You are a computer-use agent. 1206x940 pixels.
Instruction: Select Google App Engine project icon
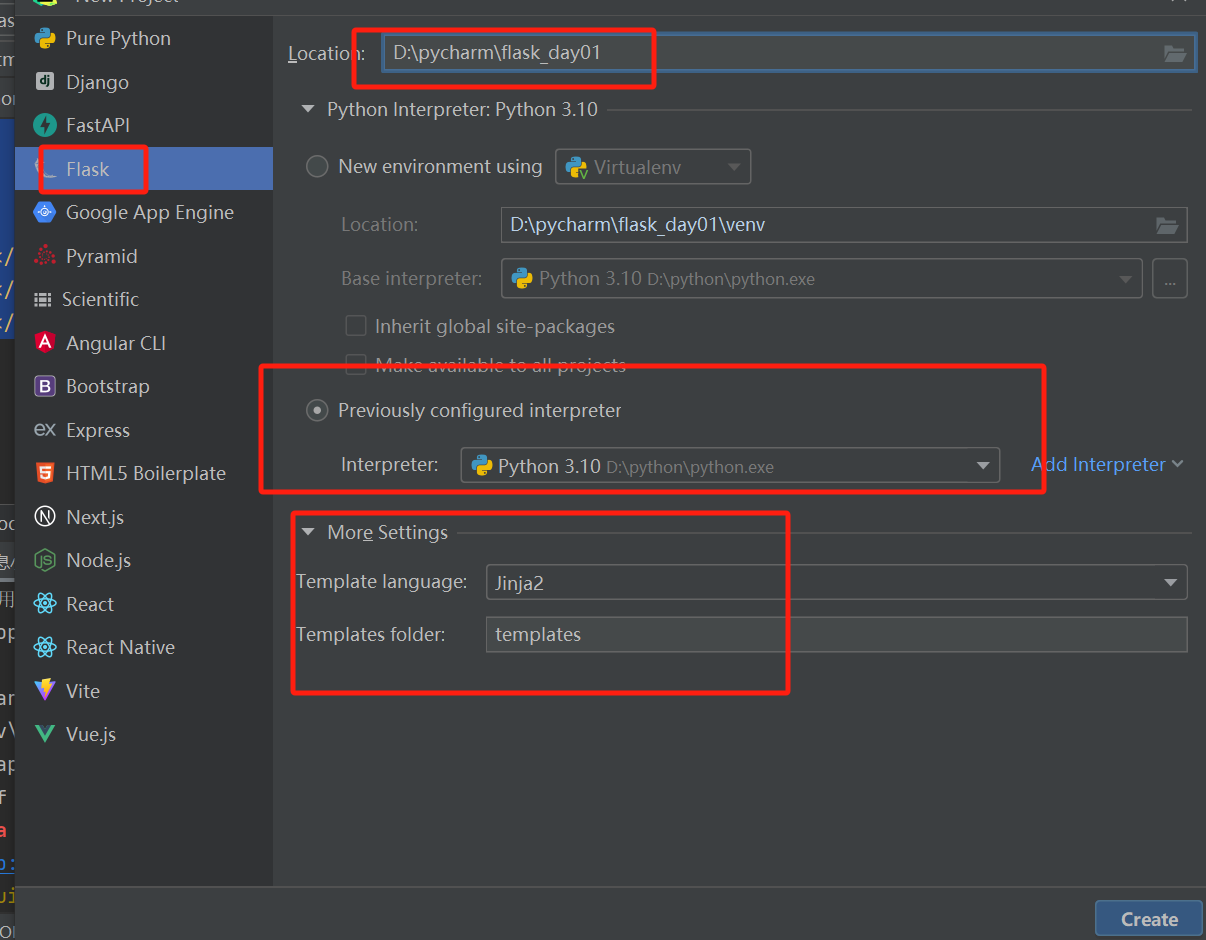click(x=45, y=212)
